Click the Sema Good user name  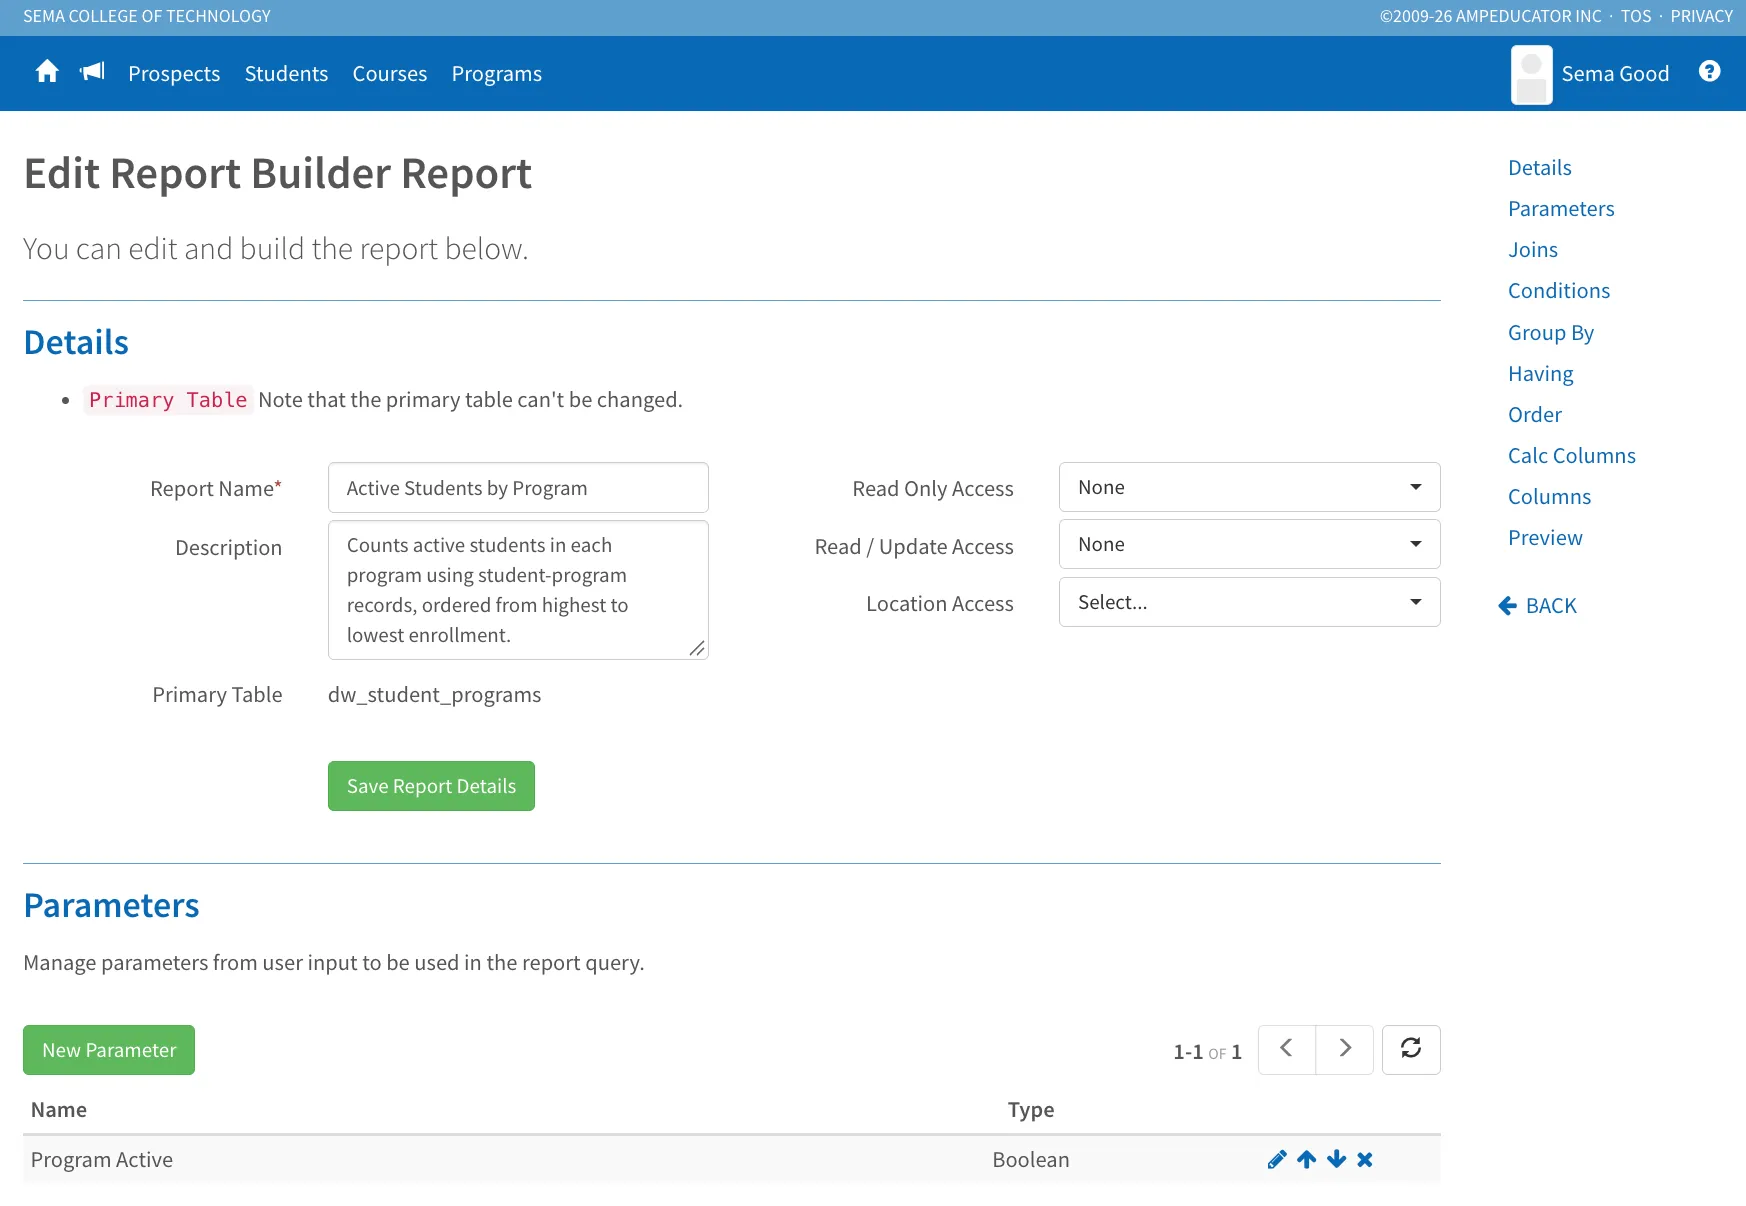click(1615, 74)
